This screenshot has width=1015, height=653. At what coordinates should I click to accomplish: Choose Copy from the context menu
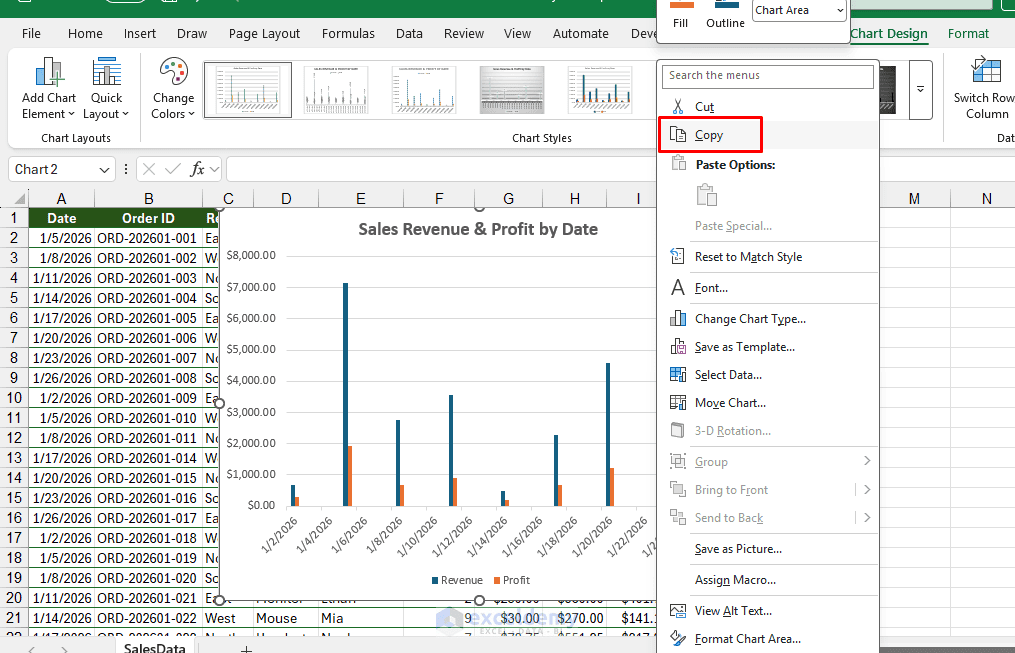pyautogui.click(x=710, y=135)
